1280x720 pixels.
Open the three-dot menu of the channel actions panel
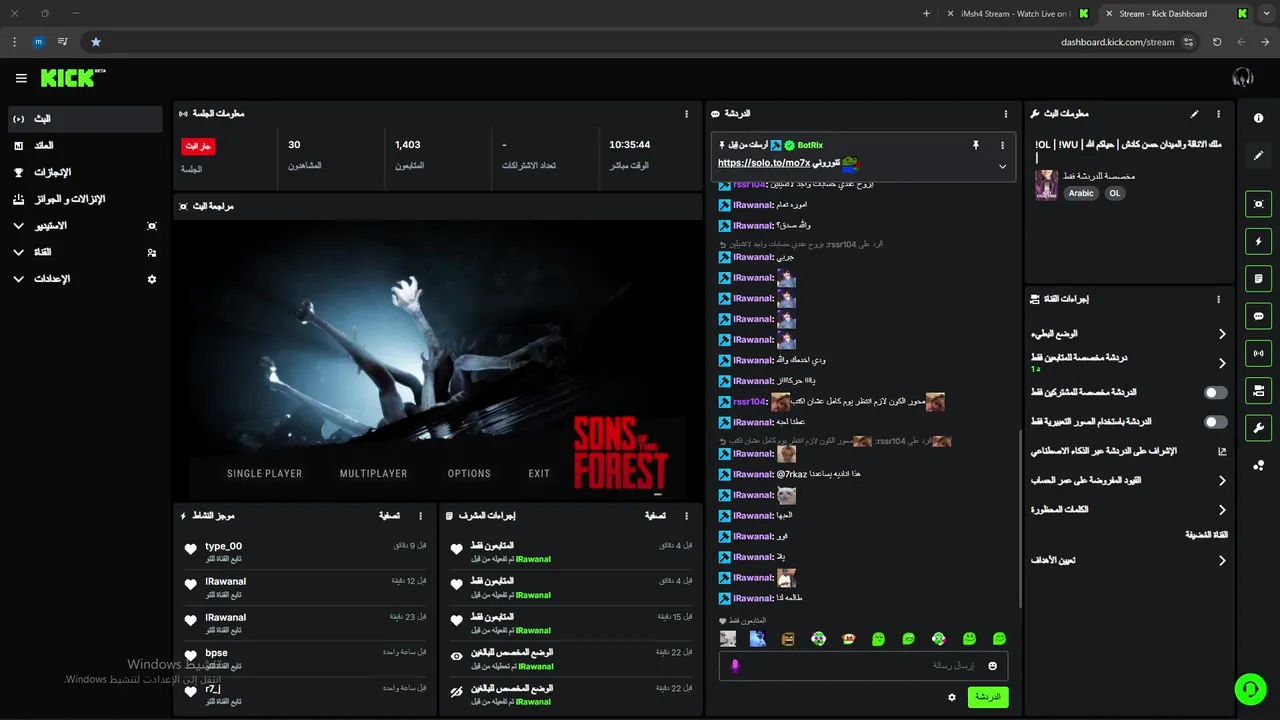1218,299
